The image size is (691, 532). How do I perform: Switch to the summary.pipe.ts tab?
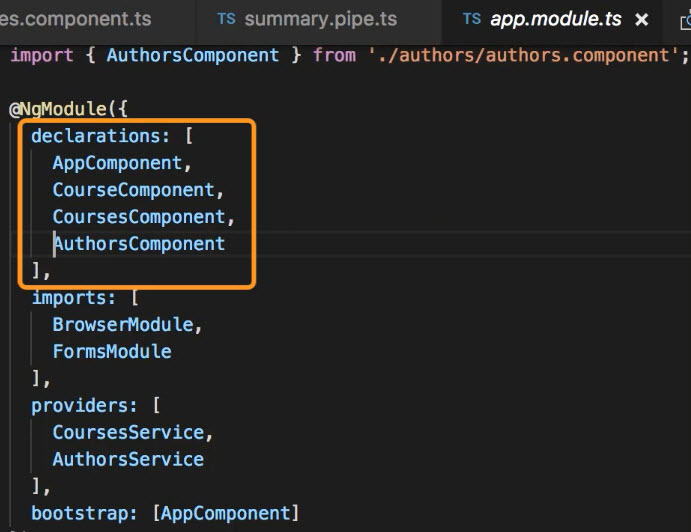[x=320, y=19]
